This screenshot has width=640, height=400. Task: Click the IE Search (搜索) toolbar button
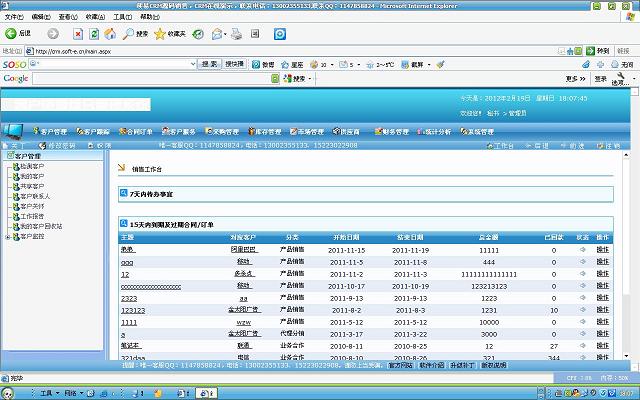(135, 34)
